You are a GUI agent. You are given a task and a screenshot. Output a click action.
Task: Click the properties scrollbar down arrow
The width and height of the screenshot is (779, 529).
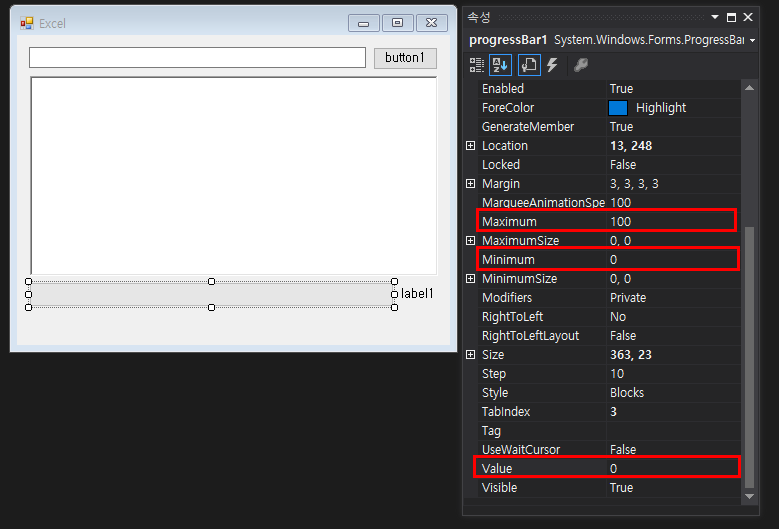click(750, 496)
